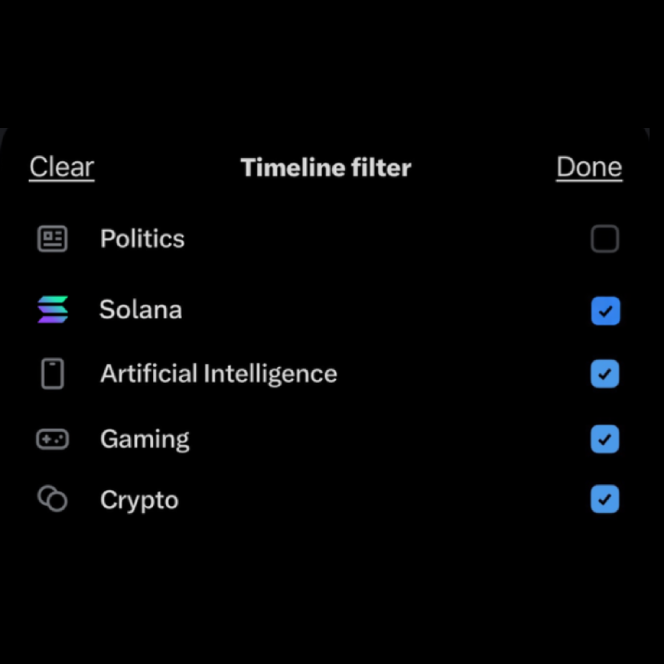
Task: Choose the Artificial Intelligence topic label
Action: point(218,374)
